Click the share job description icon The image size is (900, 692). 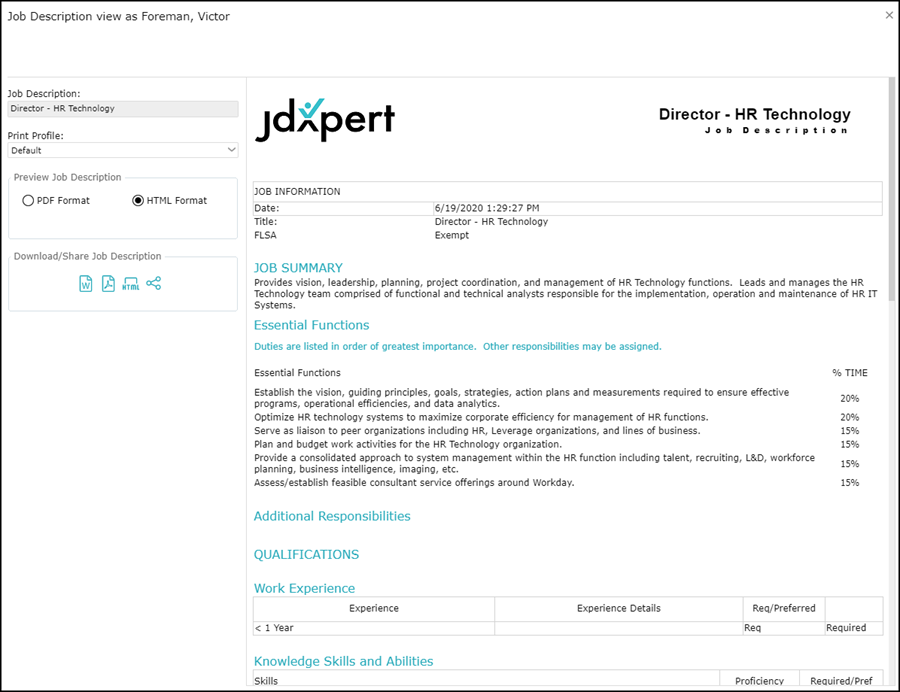[153, 284]
